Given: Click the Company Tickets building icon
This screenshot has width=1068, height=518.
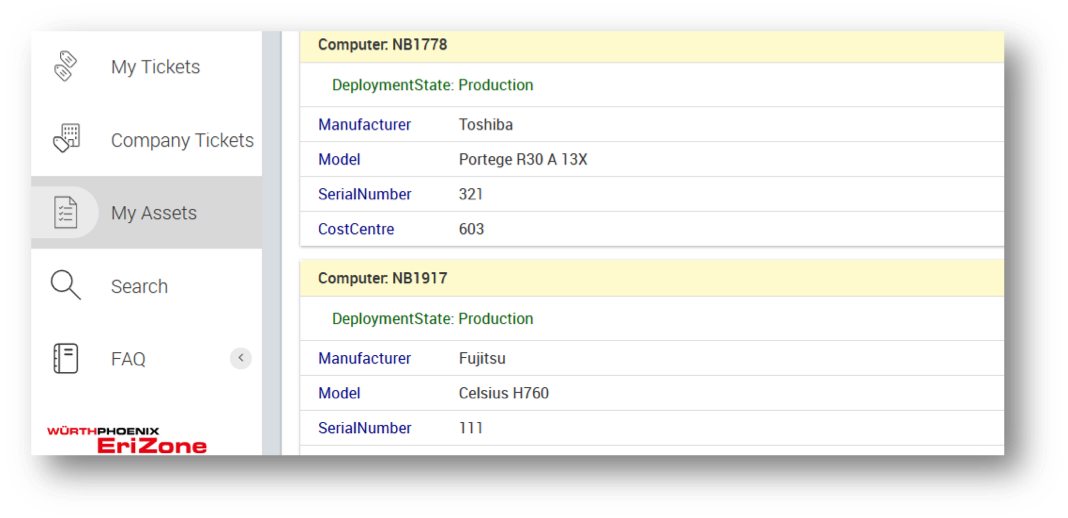Looking at the screenshot, I should tap(66, 139).
